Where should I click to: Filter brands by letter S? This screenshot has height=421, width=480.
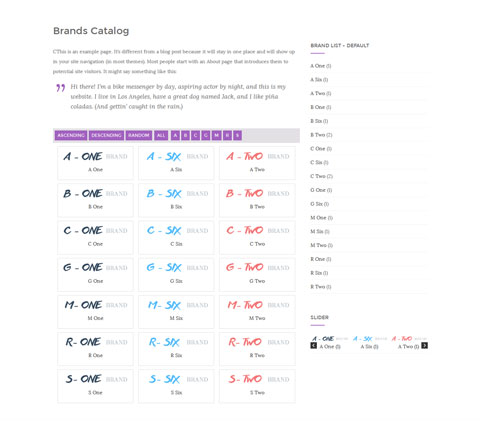pos(237,135)
